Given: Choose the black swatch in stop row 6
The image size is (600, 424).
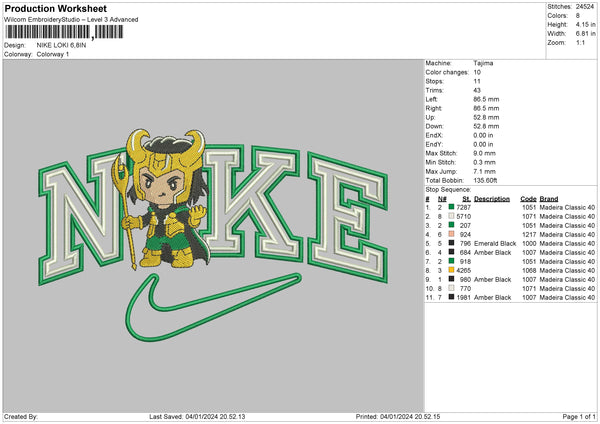Looking at the screenshot, I should pyautogui.click(x=452, y=252).
